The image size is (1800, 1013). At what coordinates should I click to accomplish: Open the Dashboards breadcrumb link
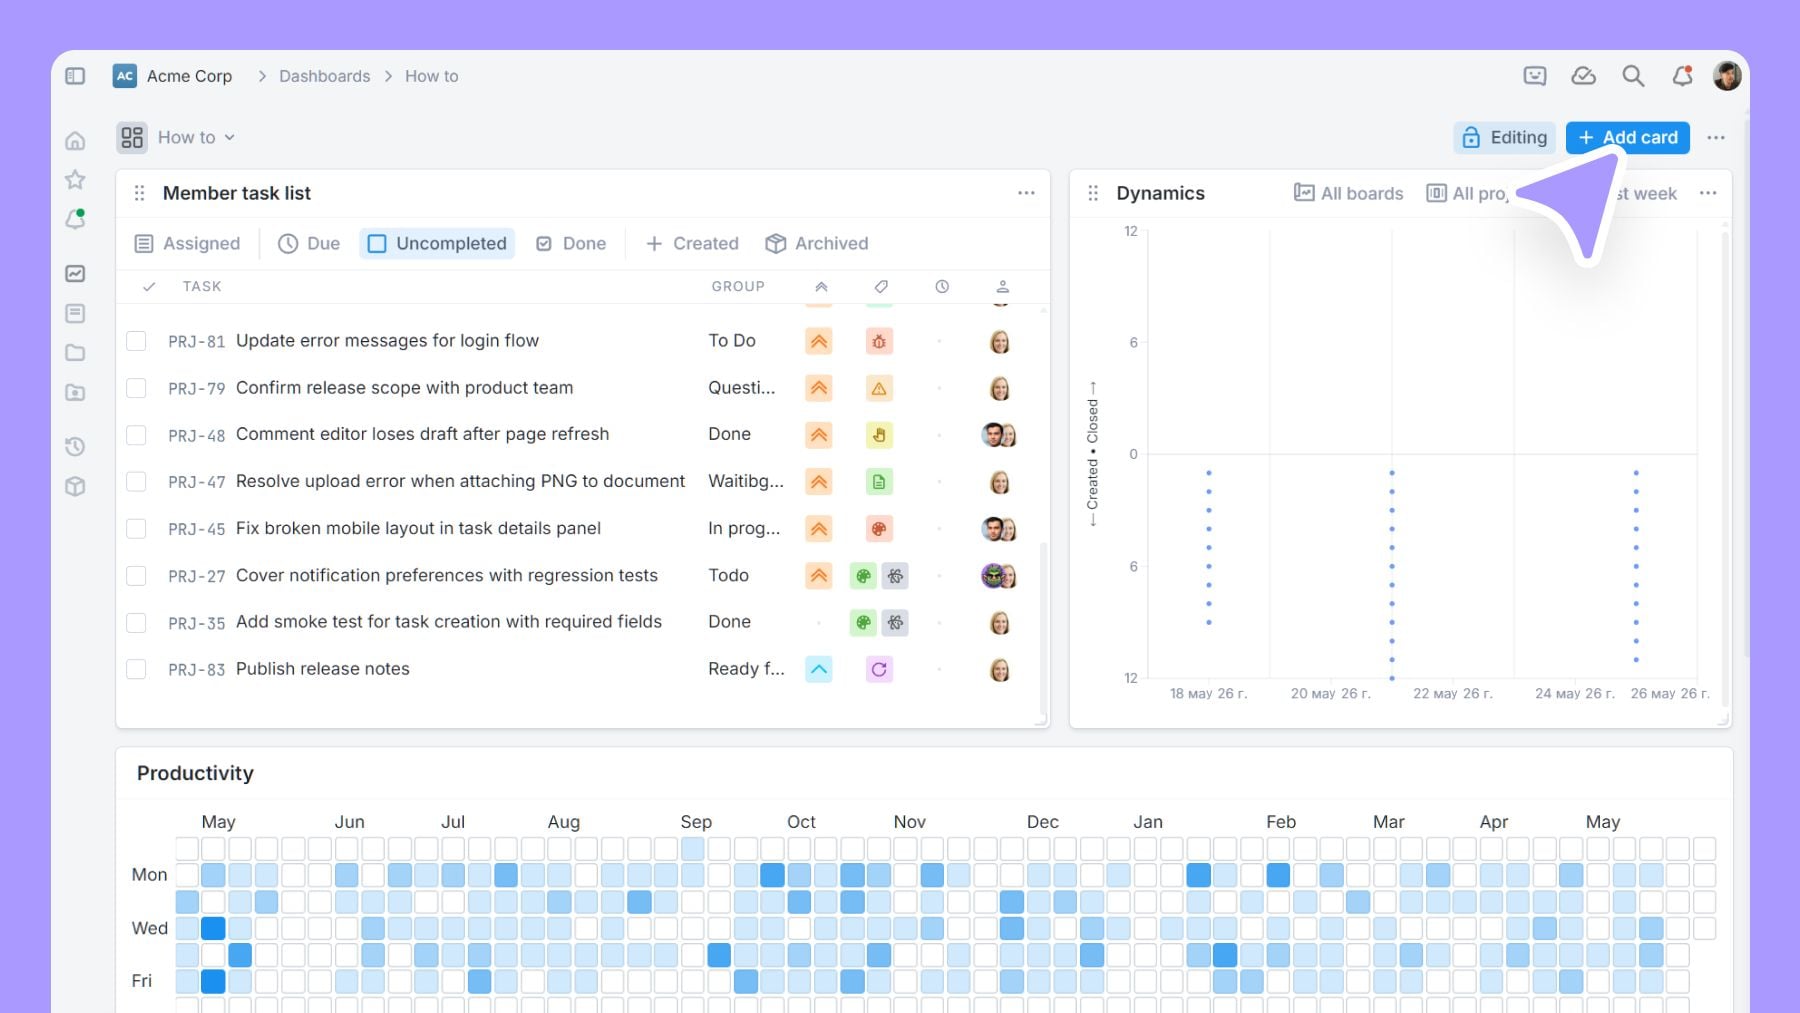pos(324,76)
